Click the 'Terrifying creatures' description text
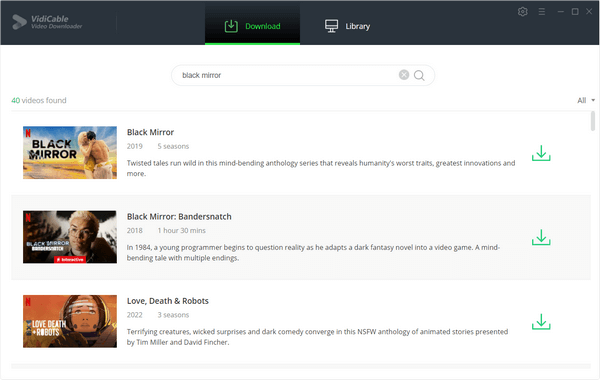 tap(318, 337)
